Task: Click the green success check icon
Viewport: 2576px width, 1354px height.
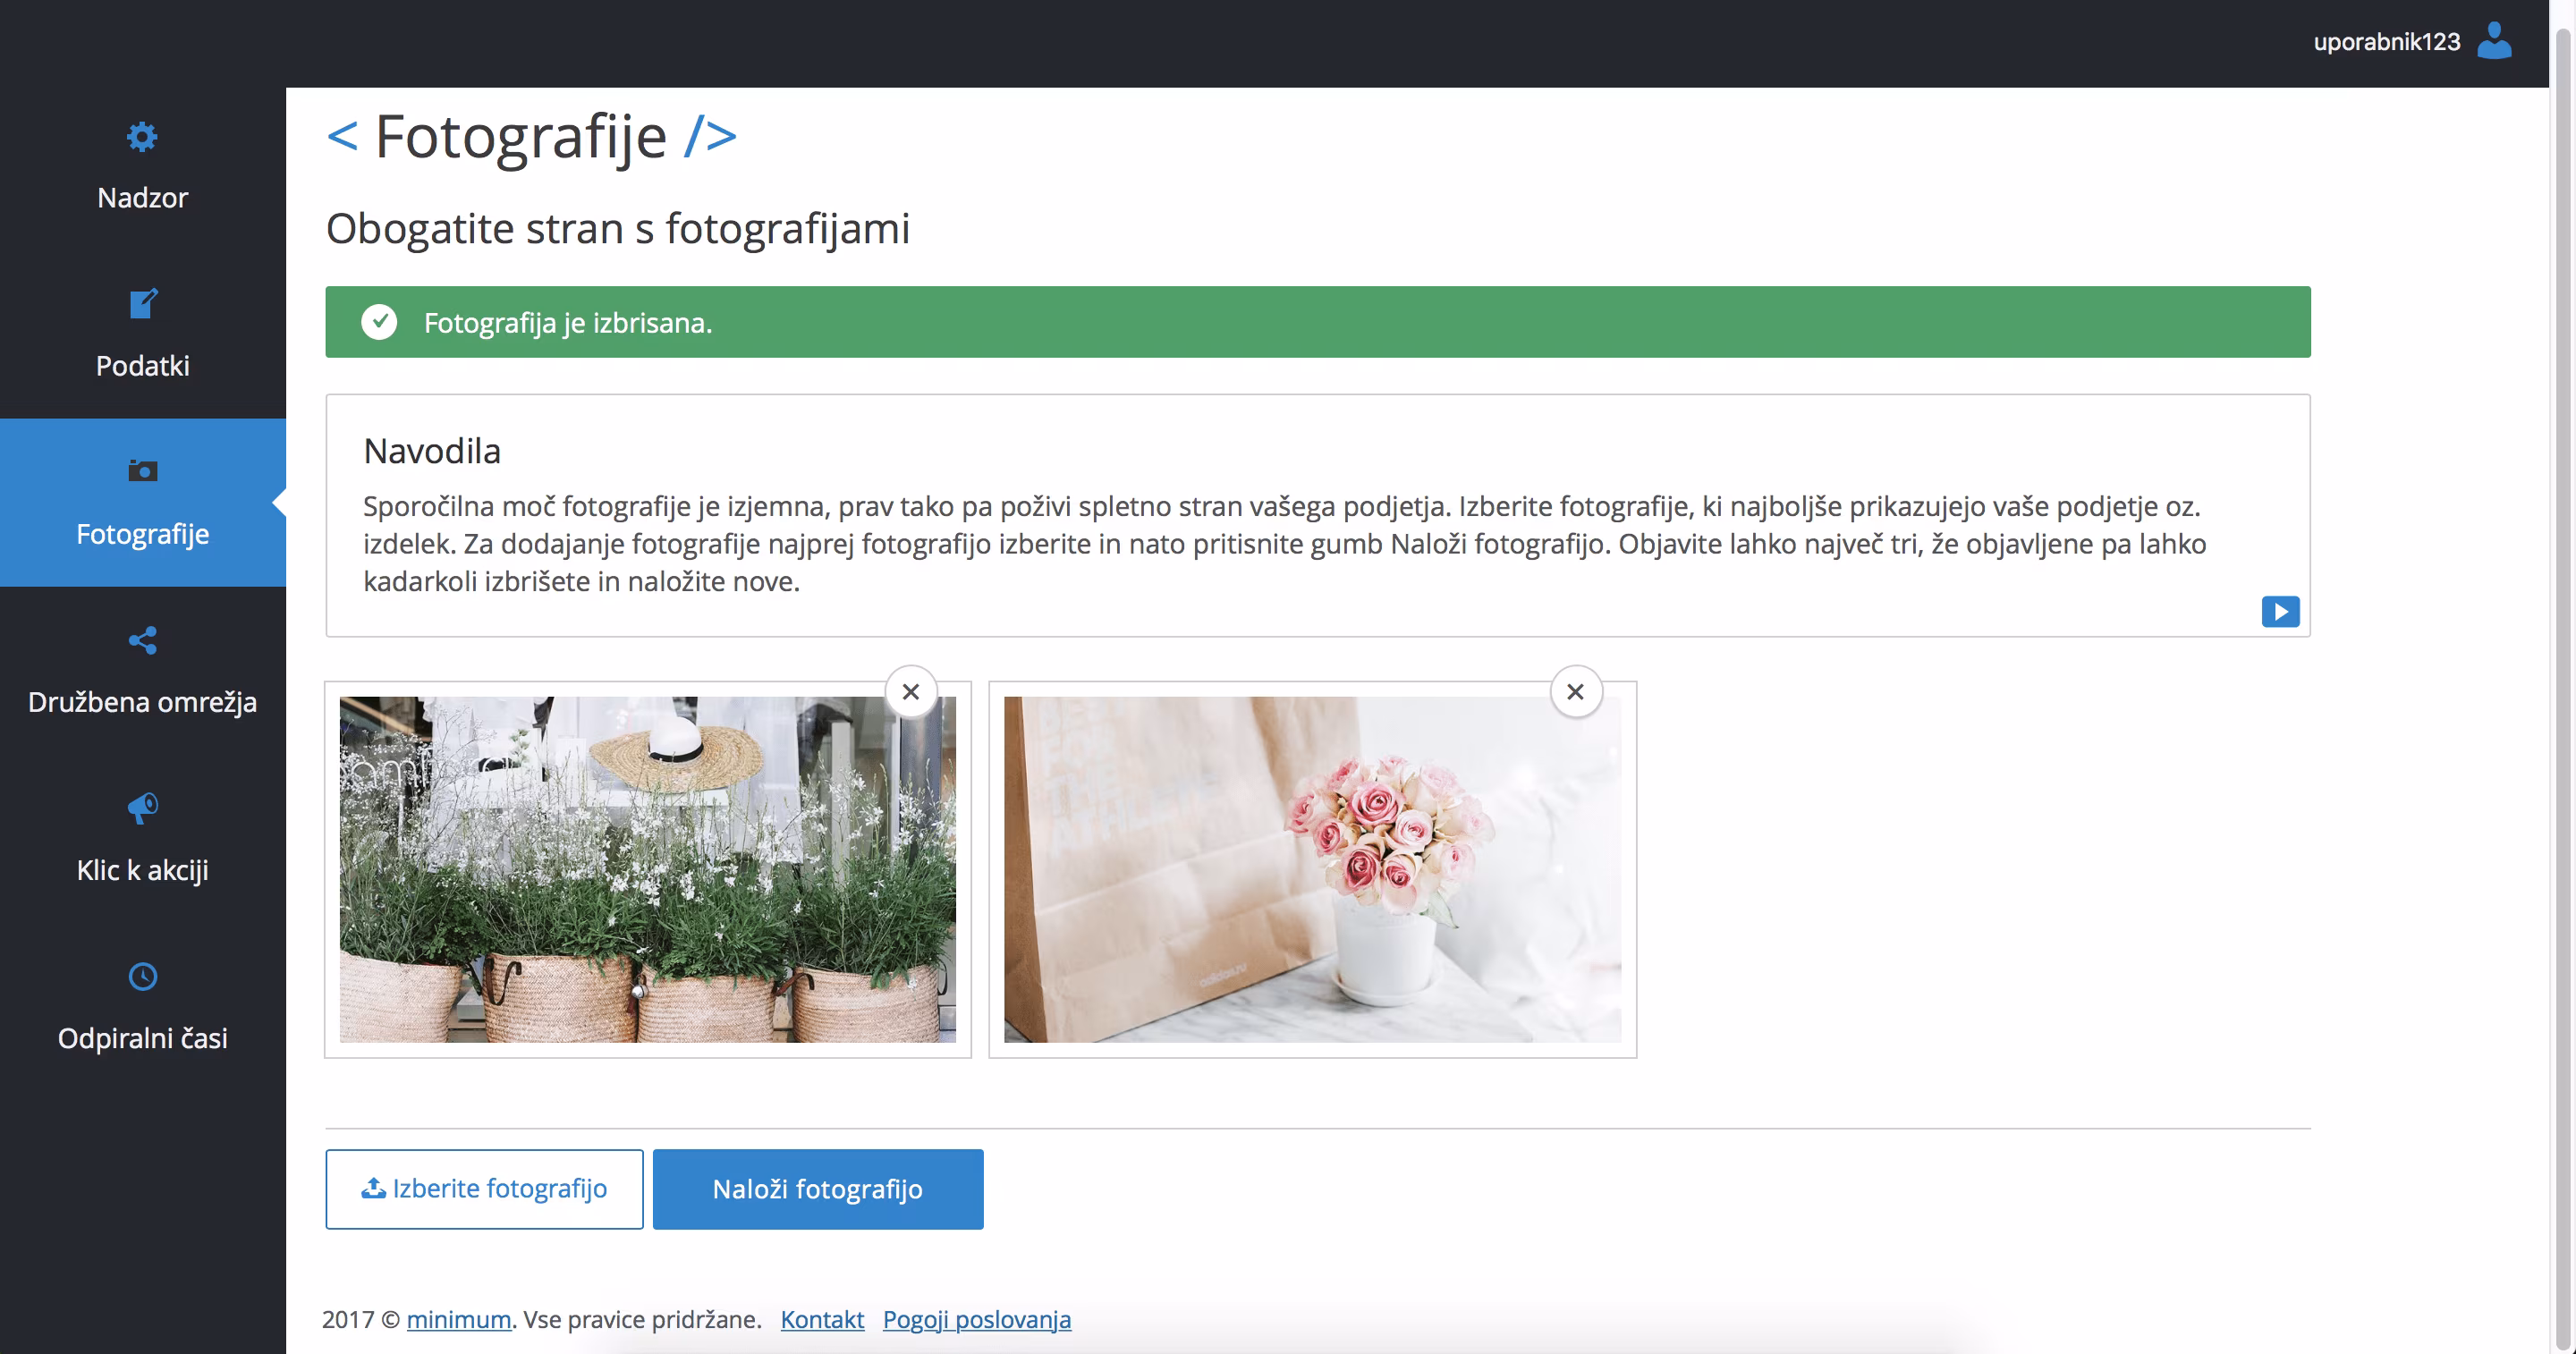Action: pyautogui.click(x=379, y=322)
